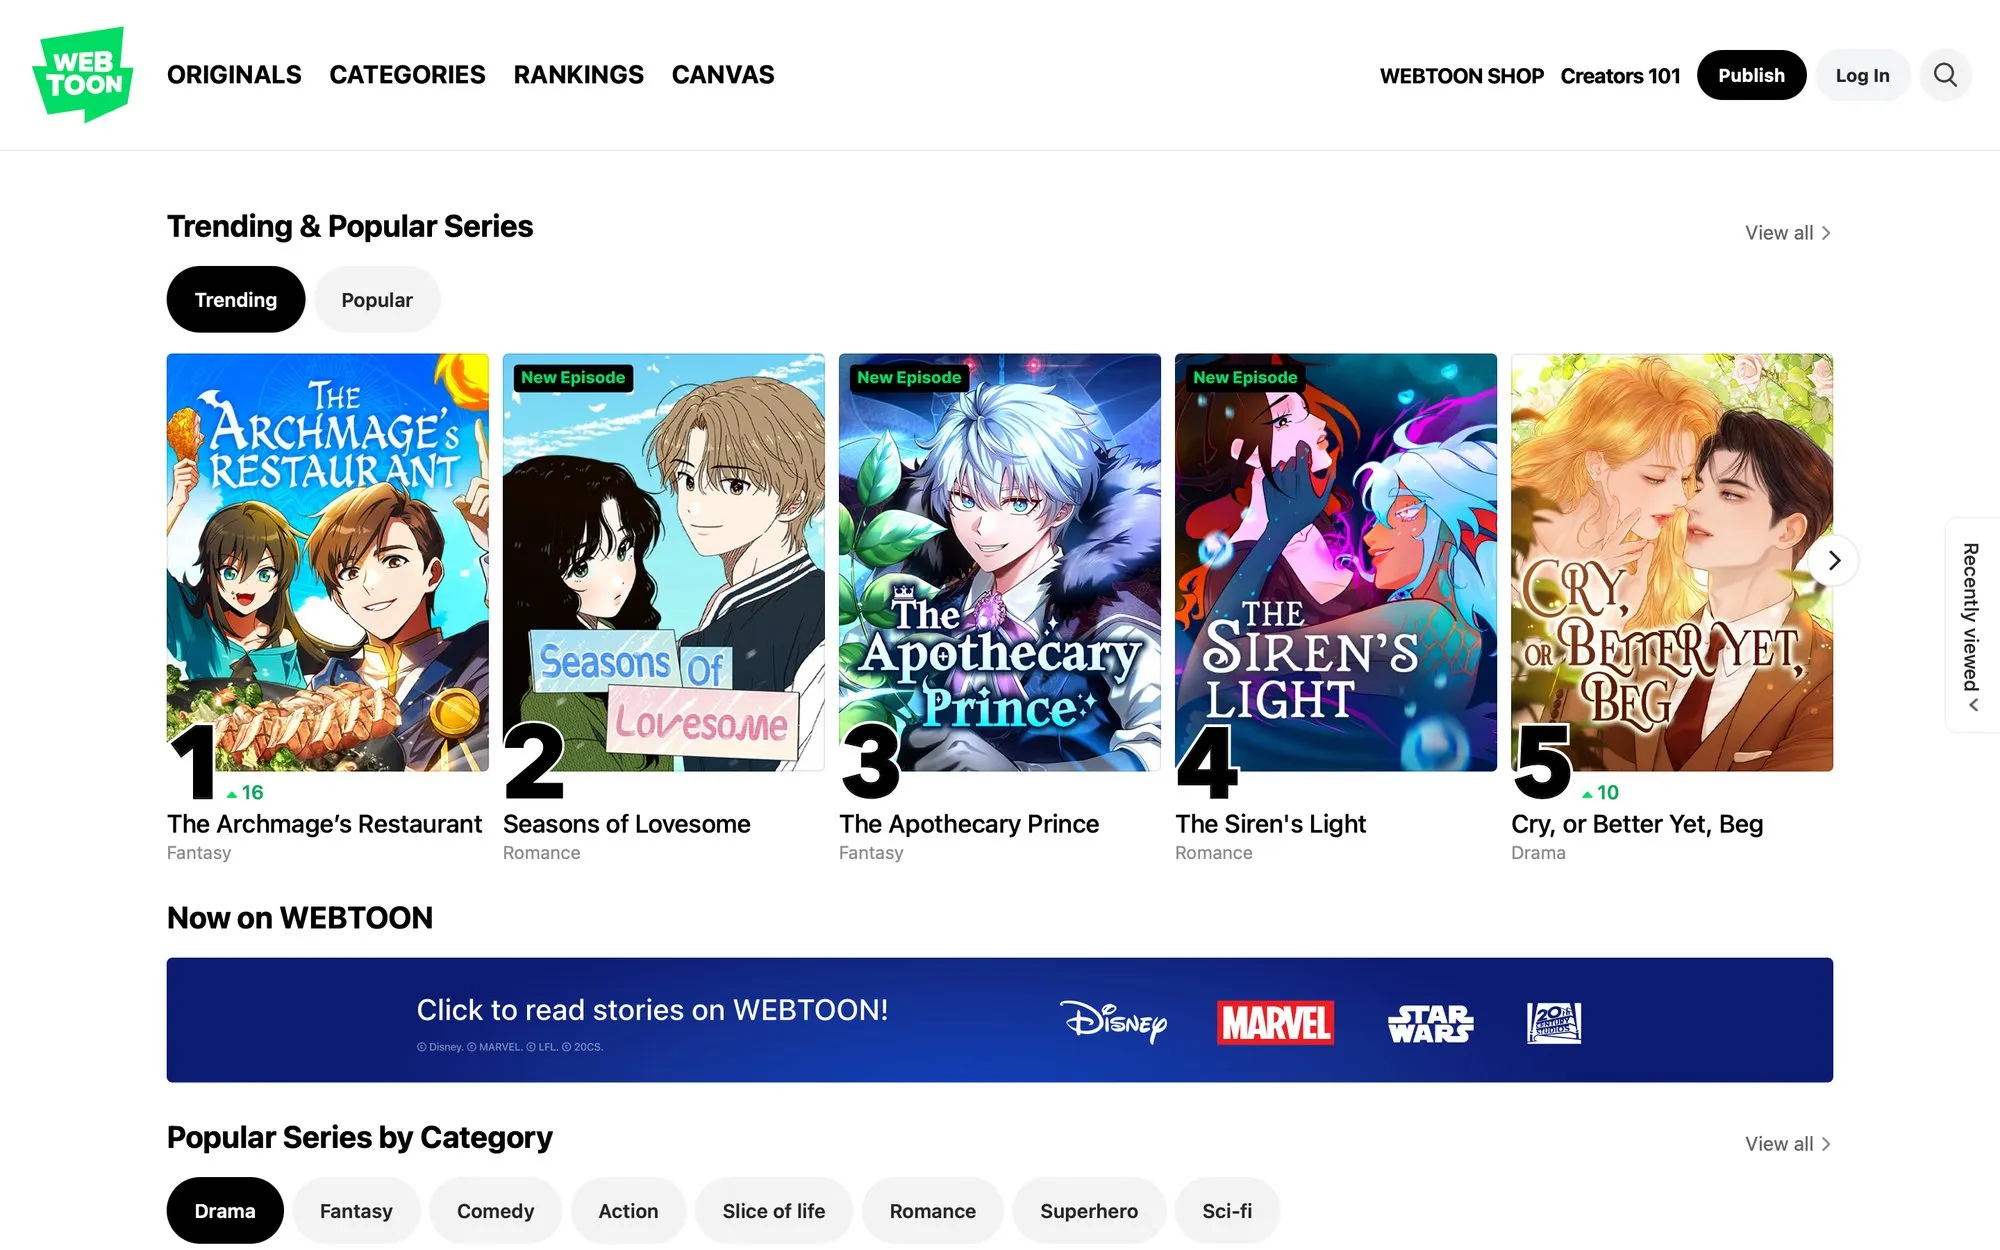Open View all for Popular Series by Category

click(1787, 1143)
